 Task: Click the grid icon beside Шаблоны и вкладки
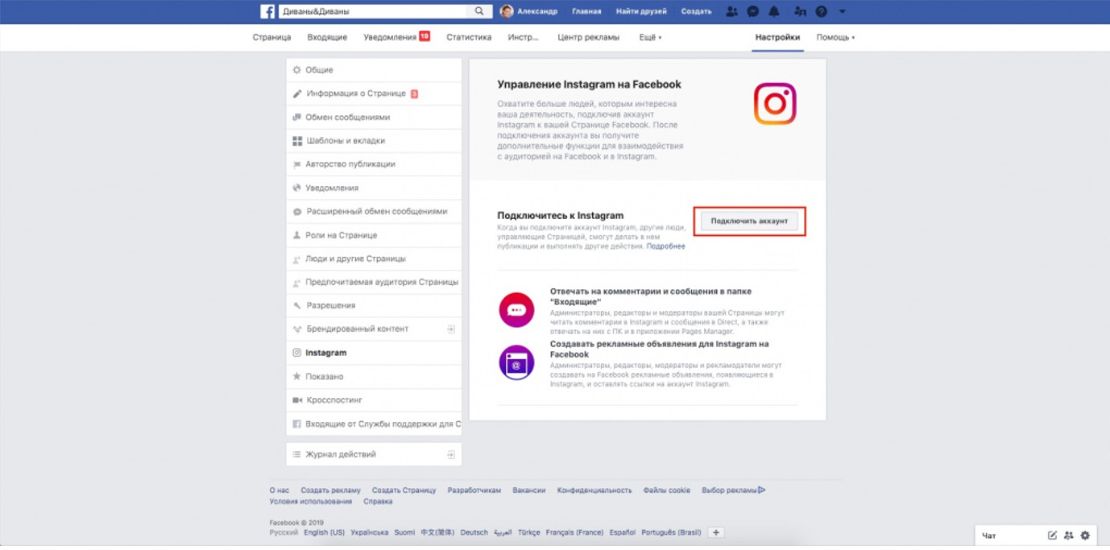click(297, 141)
